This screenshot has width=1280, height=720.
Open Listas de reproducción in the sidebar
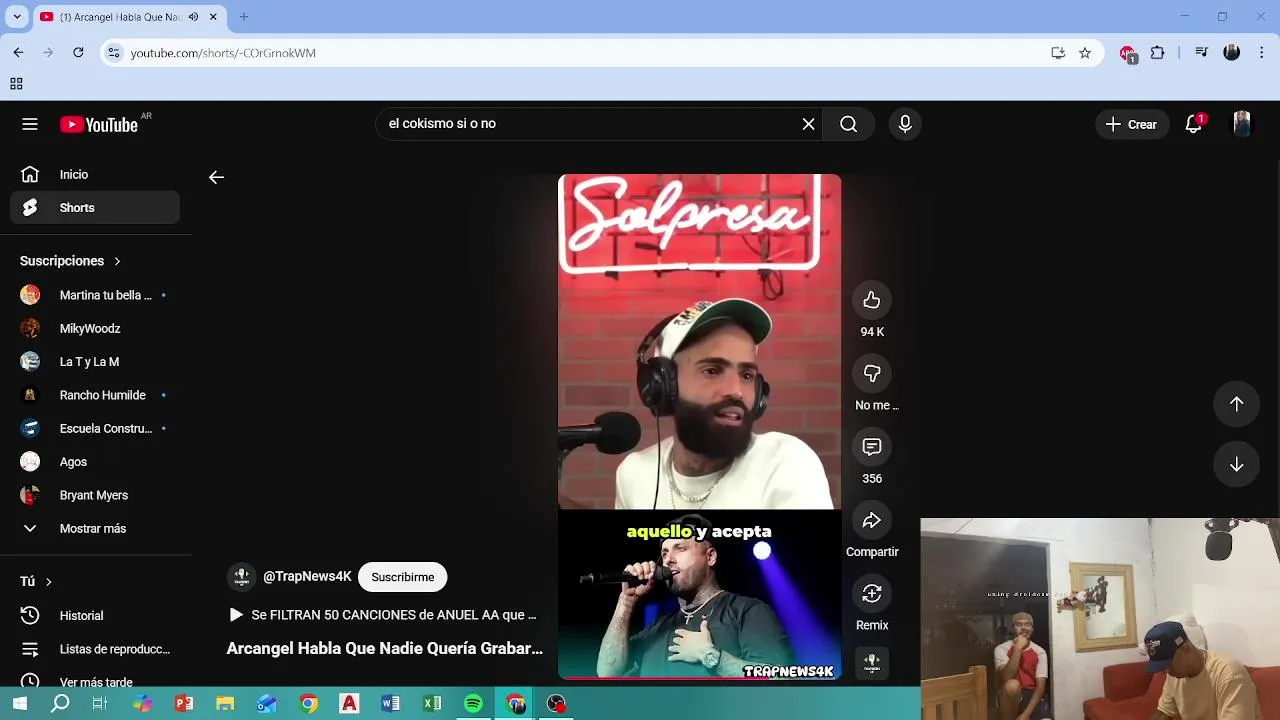coord(95,649)
